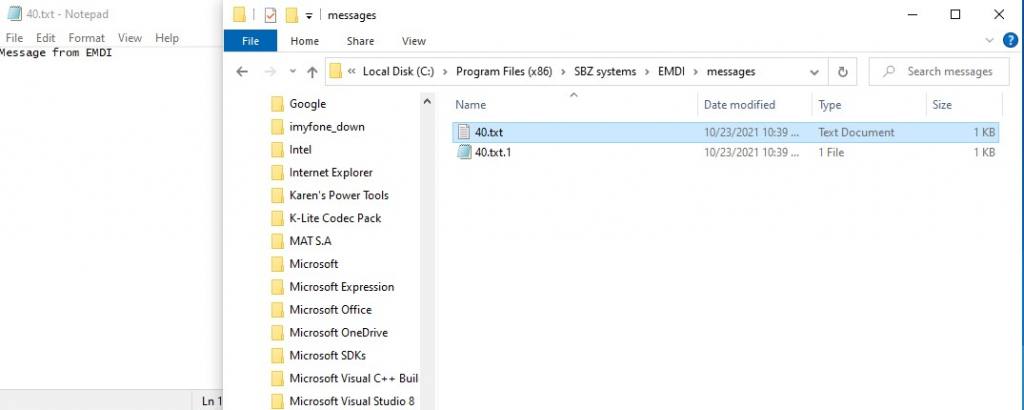
Task: Click EMDI in breadcrumb path
Action: (x=671, y=72)
